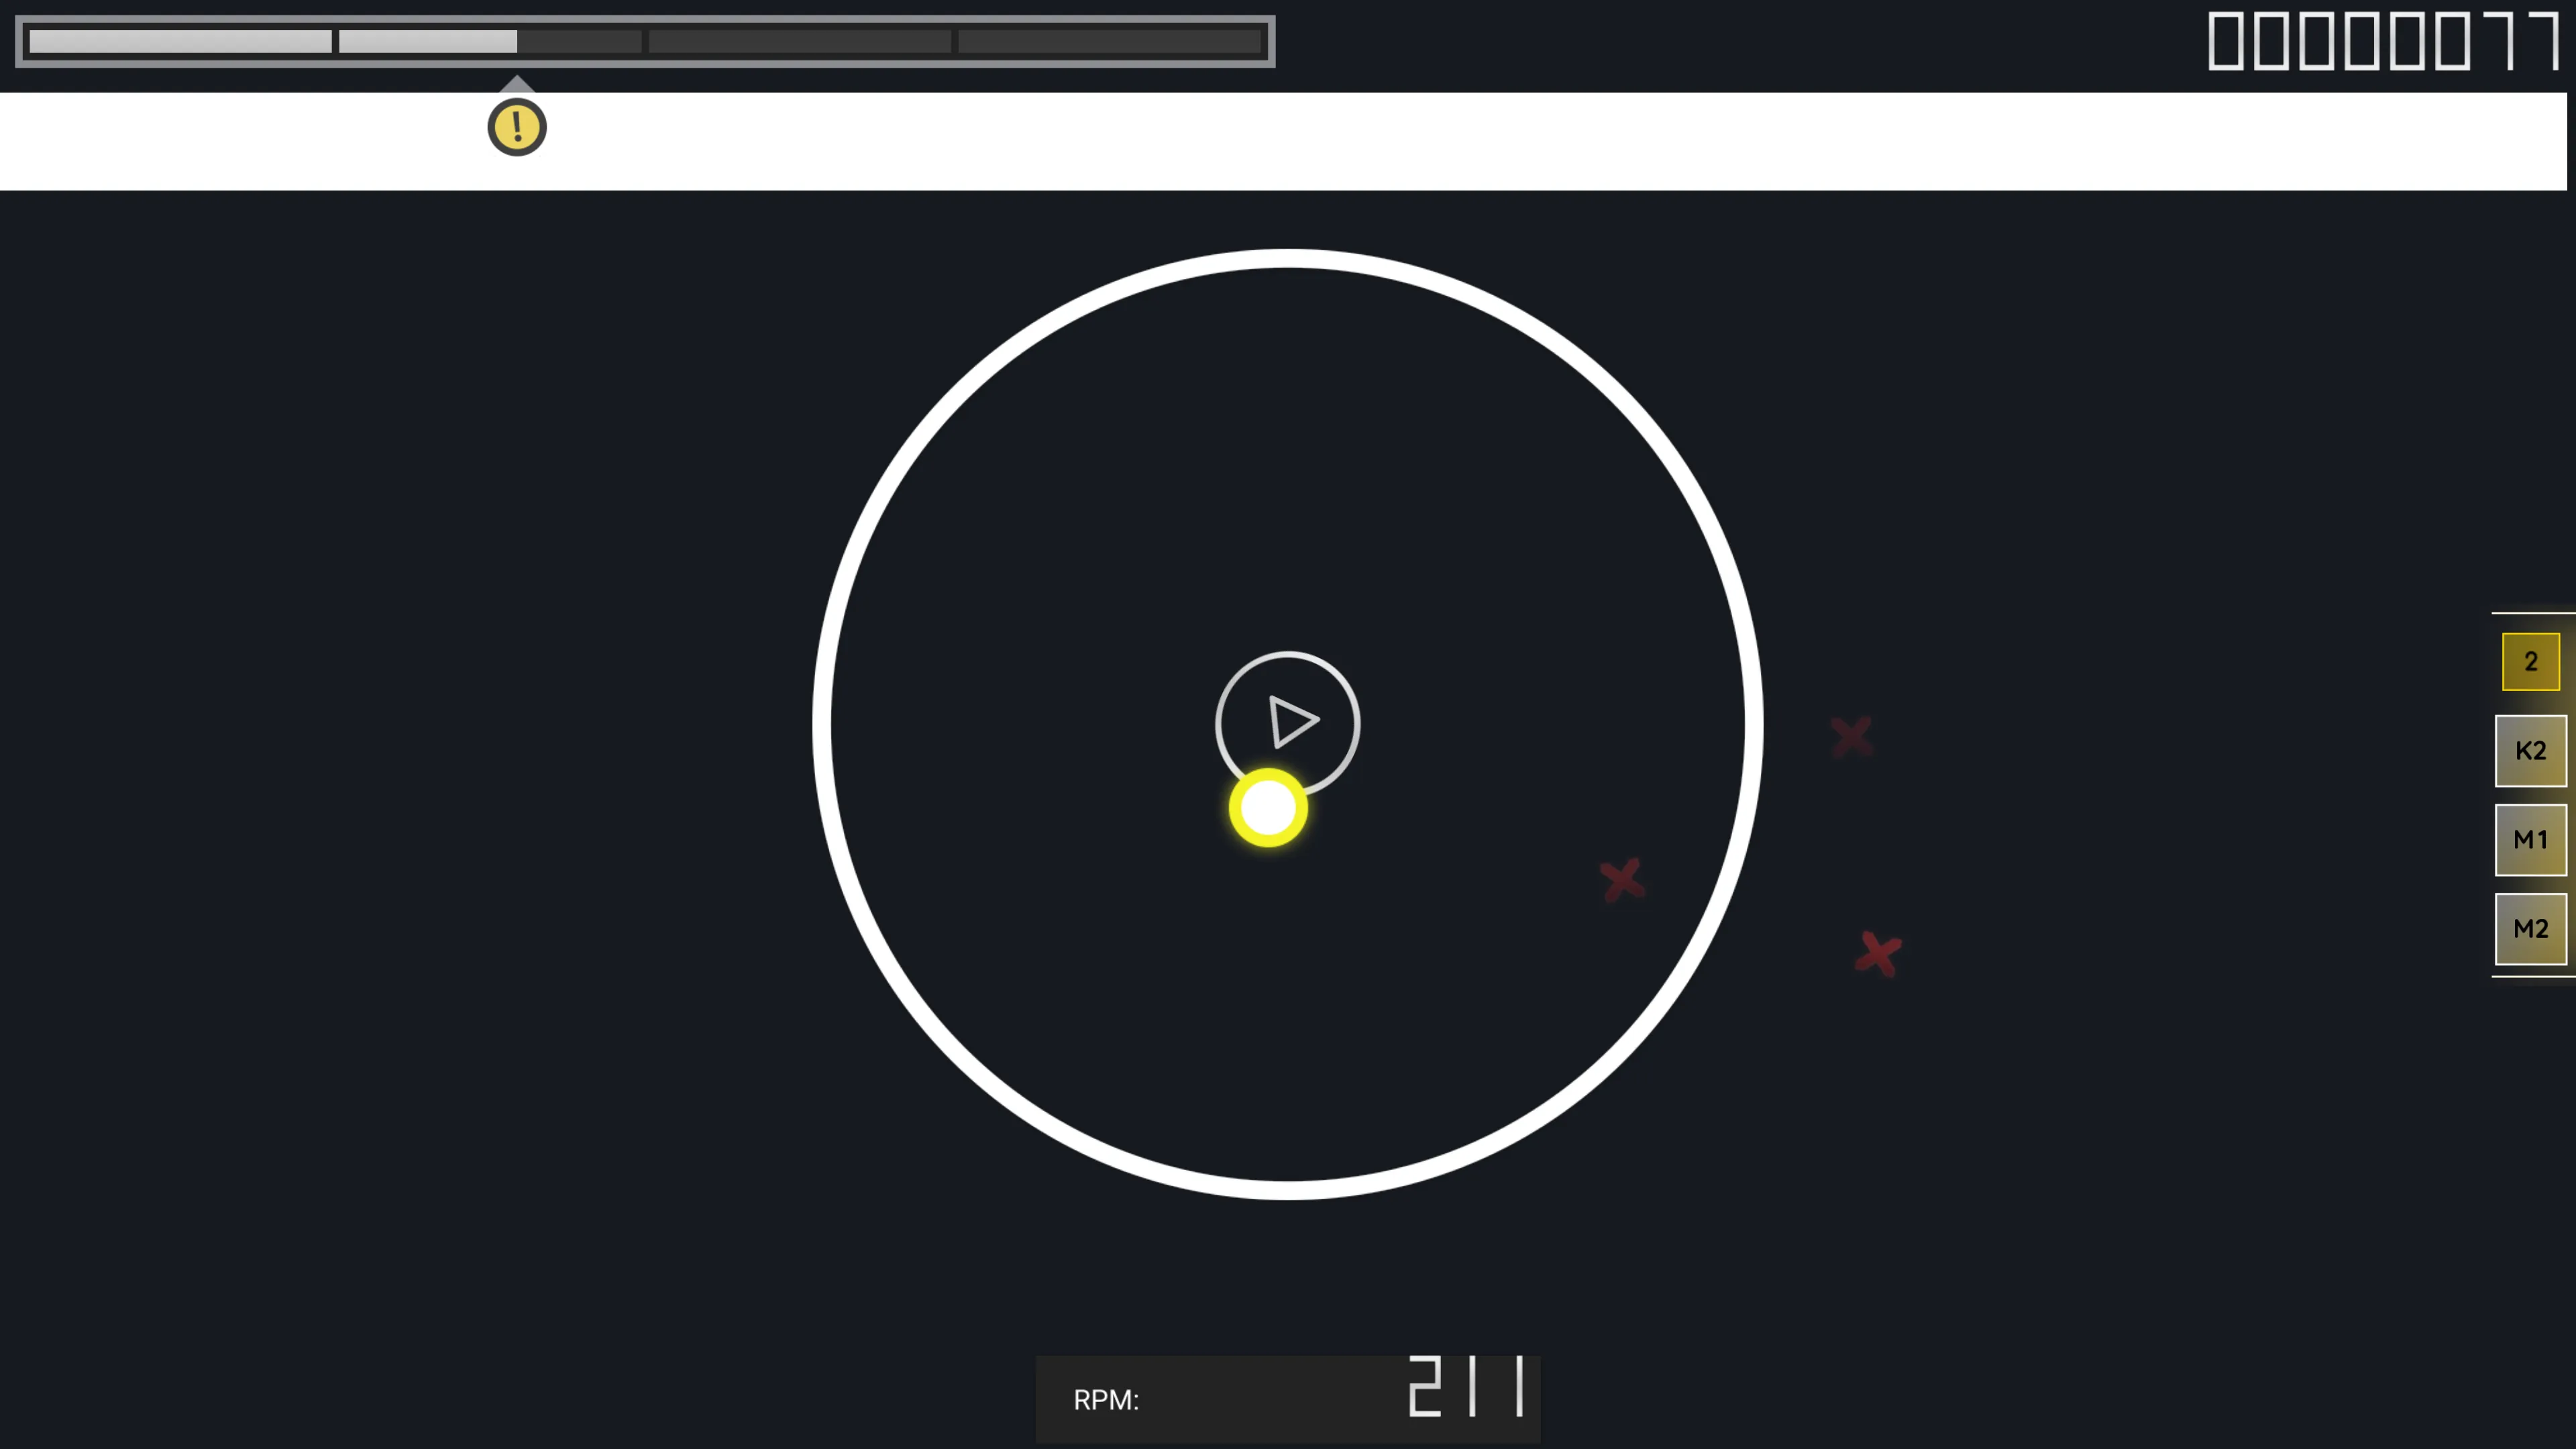Click the first filled progress bar segment
The height and width of the screenshot is (1449, 2576).
(180, 41)
